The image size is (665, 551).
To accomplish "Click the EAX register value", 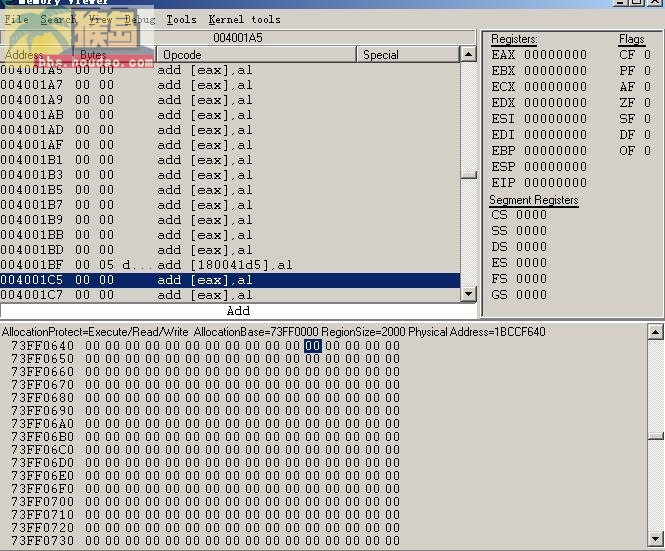I will (x=555, y=55).
